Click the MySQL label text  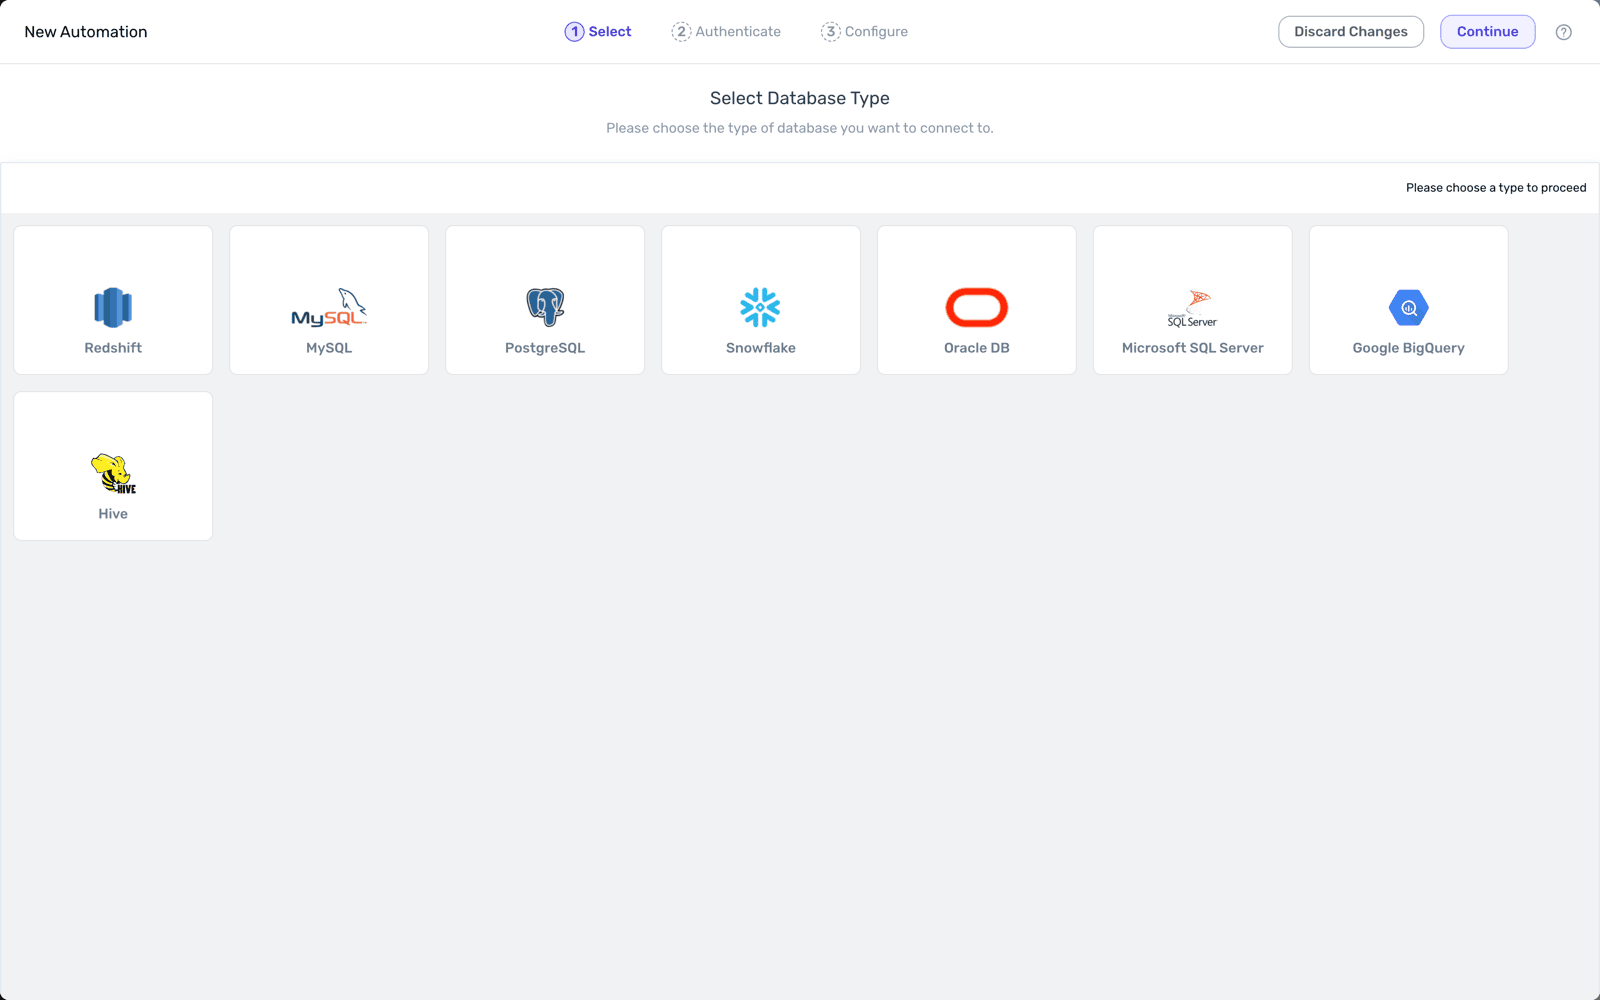[329, 348]
